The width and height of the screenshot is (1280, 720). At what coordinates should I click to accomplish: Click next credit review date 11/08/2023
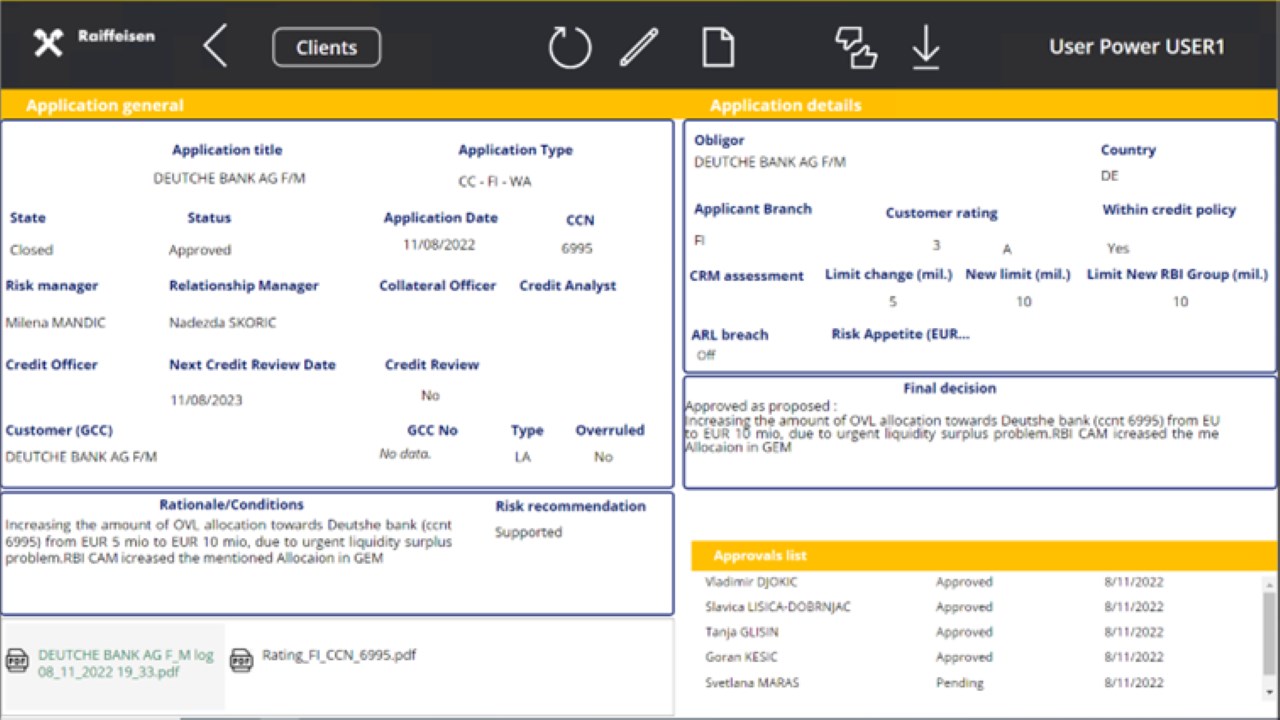[206, 400]
